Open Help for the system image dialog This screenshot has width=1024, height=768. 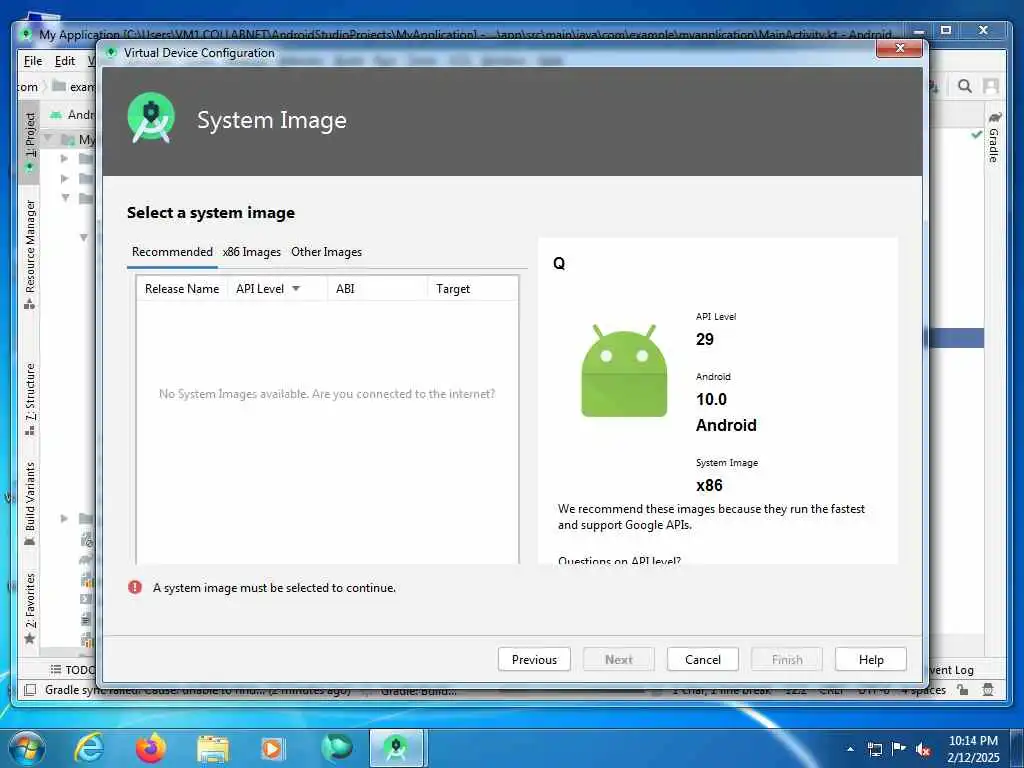pos(871,660)
